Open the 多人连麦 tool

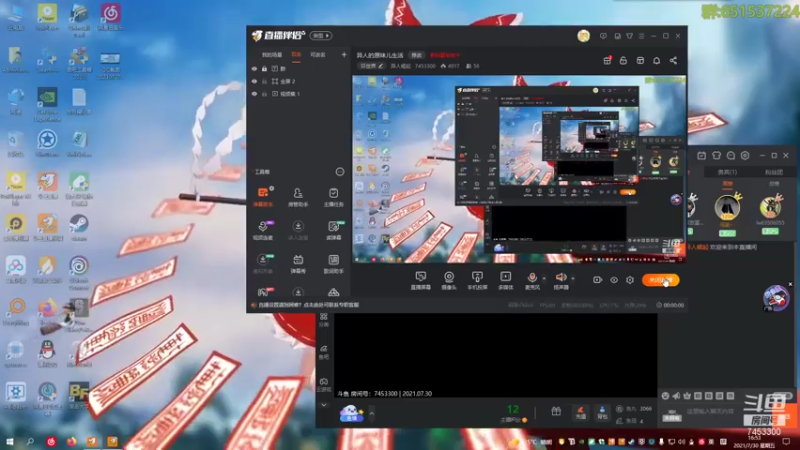point(298,230)
